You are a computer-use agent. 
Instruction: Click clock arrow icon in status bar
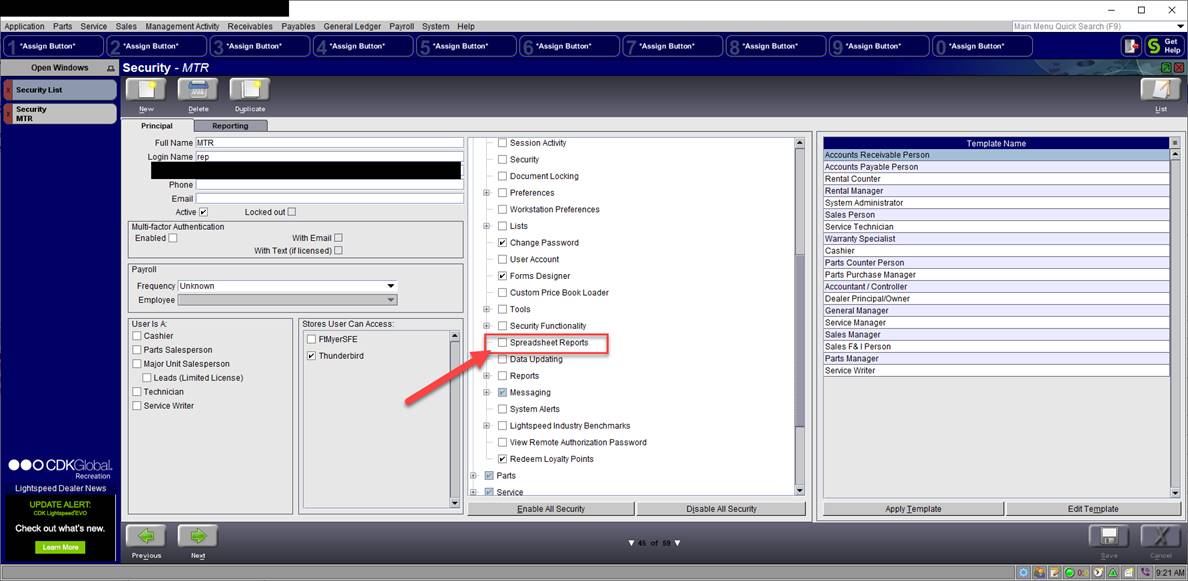click(1098, 573)
